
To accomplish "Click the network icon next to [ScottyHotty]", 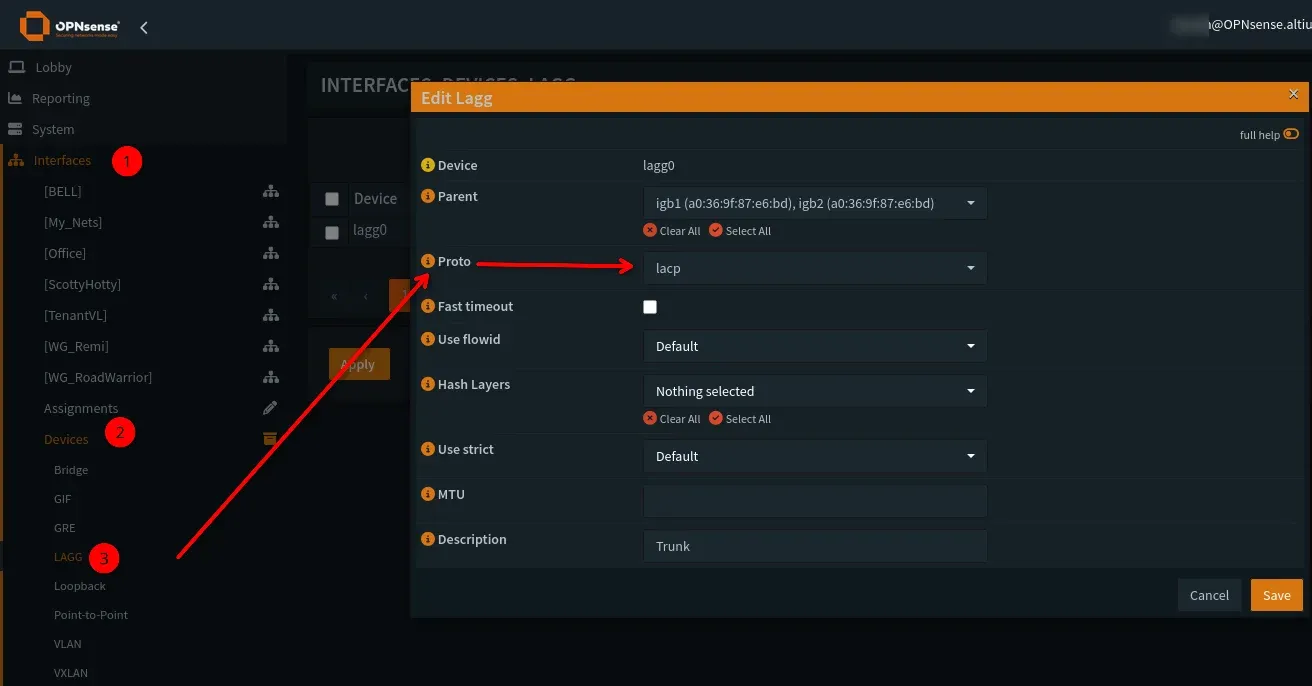I will pos(270,284).
